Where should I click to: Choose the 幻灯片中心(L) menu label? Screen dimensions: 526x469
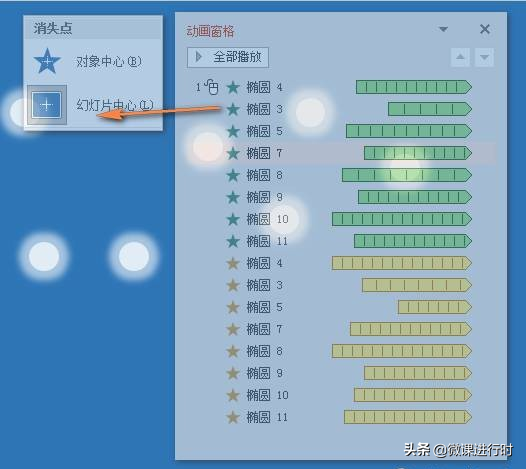(115, 105)
